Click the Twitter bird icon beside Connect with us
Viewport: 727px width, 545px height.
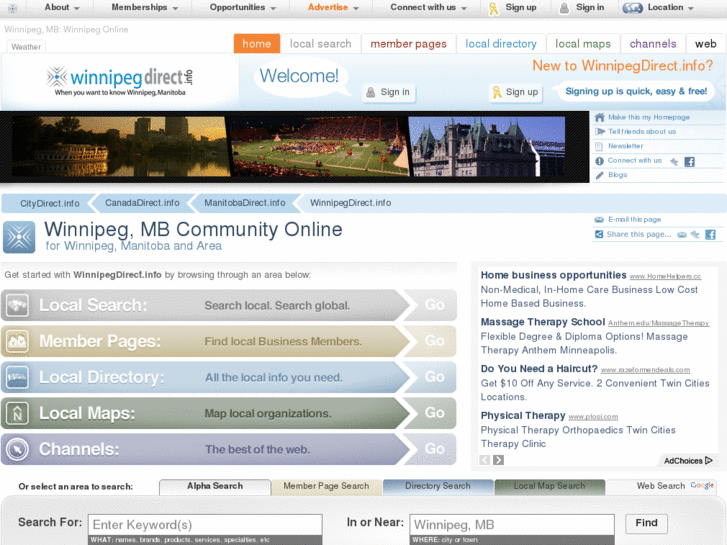674,161
